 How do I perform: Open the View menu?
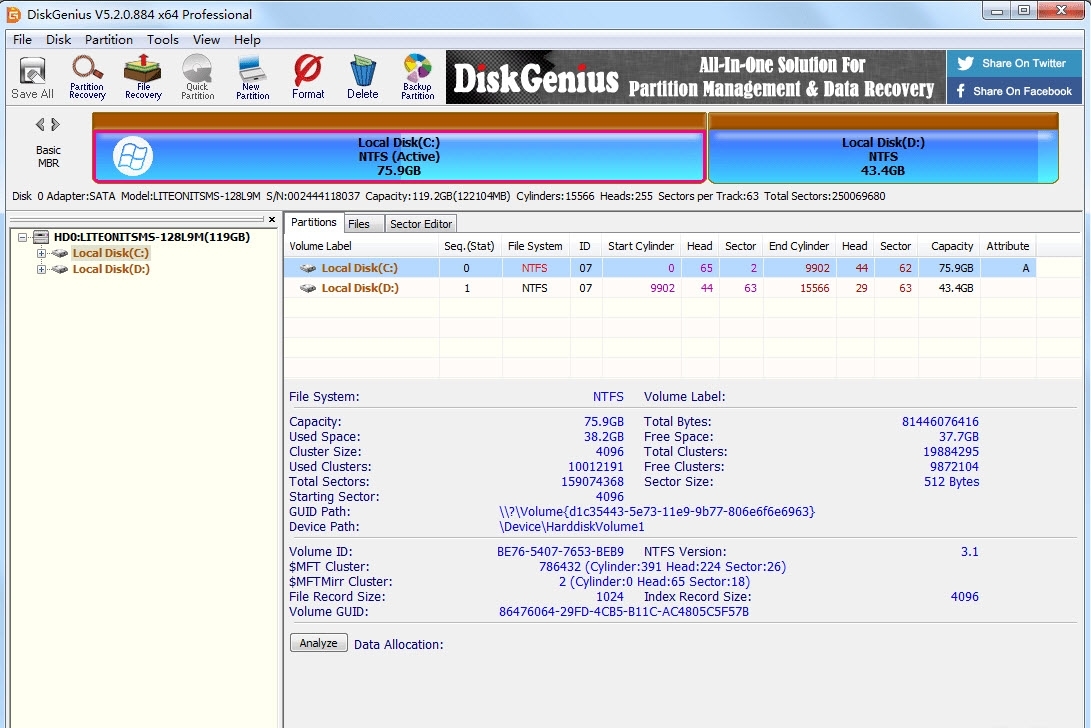206,40
